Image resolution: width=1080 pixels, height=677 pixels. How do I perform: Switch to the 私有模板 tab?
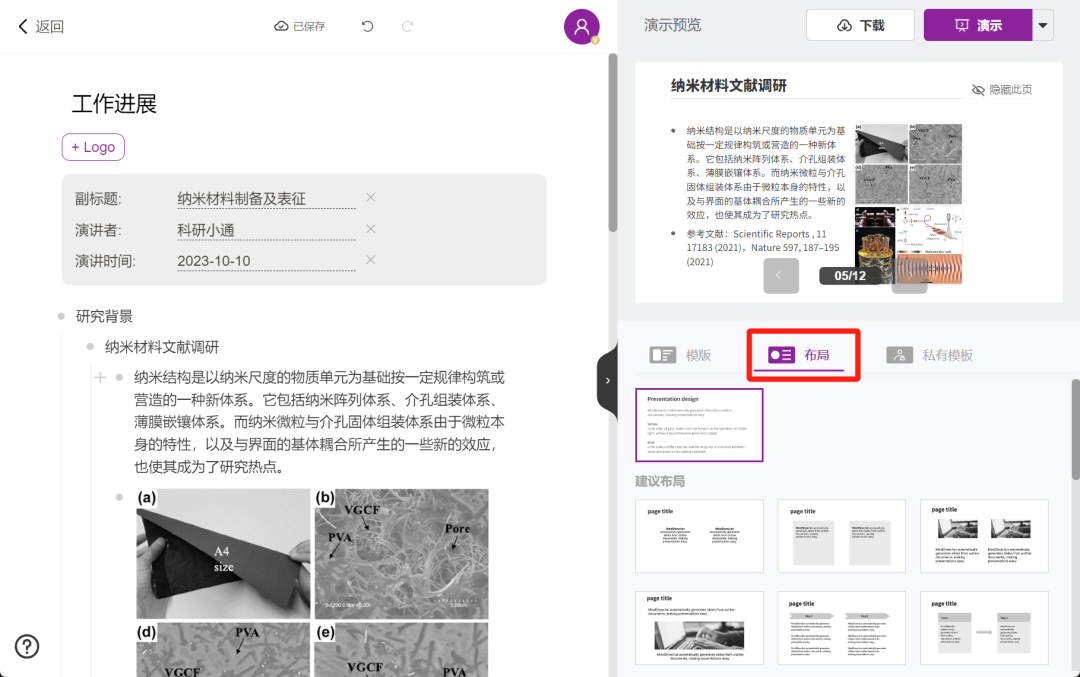[x=929, y=355]
